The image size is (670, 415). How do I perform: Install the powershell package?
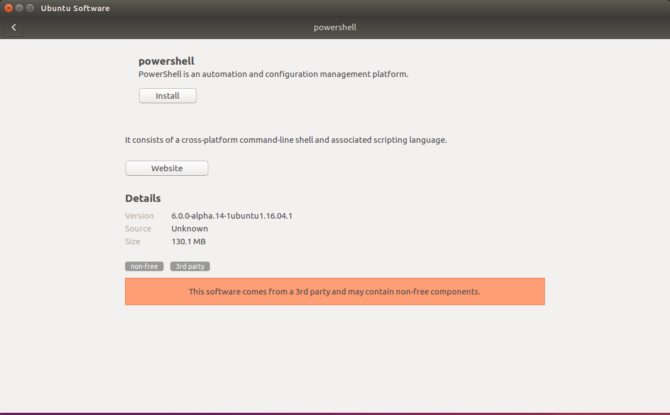click(167, 96)
